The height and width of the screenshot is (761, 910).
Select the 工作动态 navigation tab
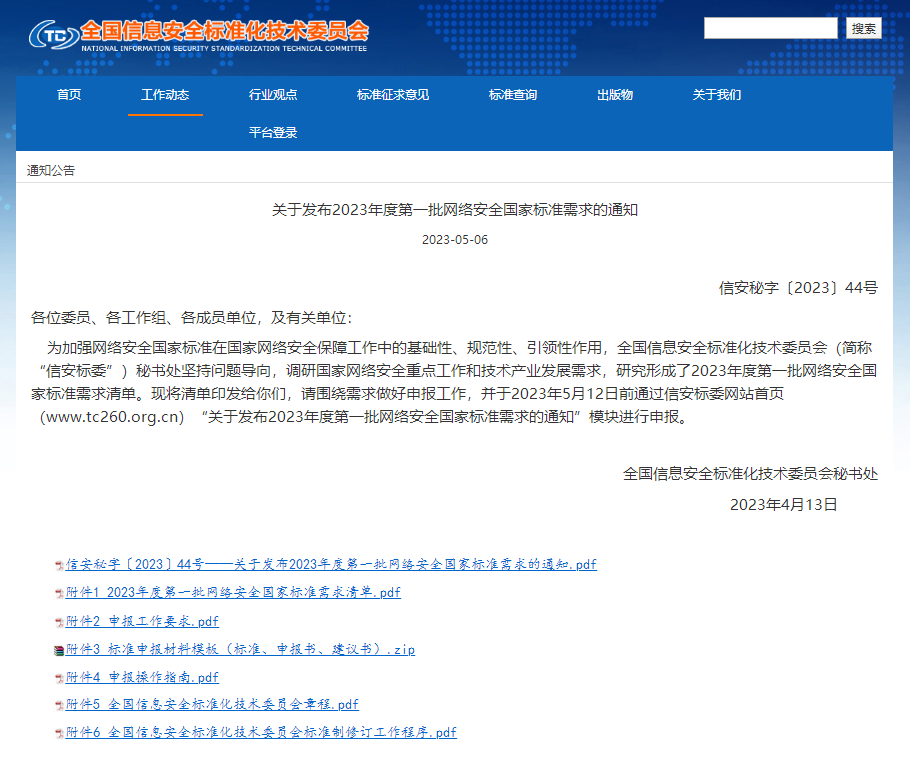point(165,95)
